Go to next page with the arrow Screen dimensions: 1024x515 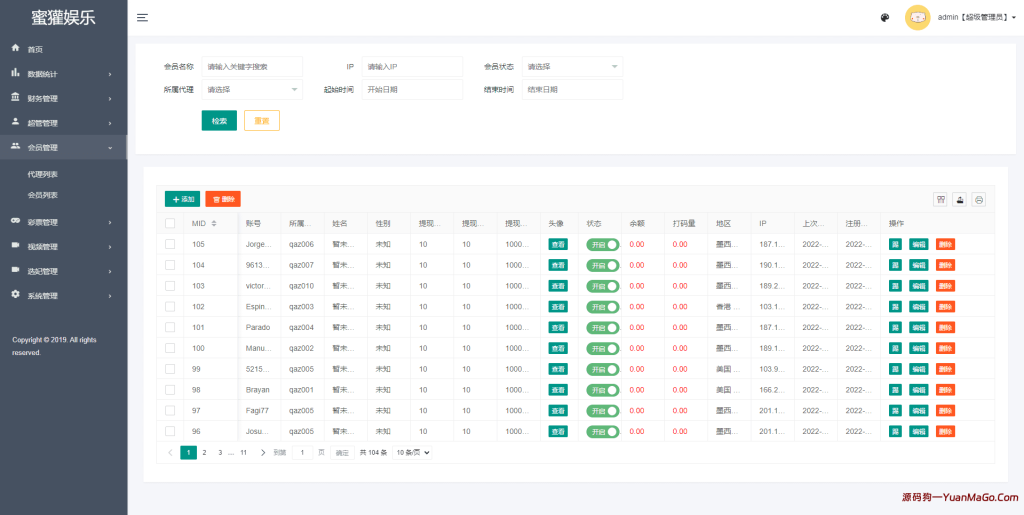(263, 452)
